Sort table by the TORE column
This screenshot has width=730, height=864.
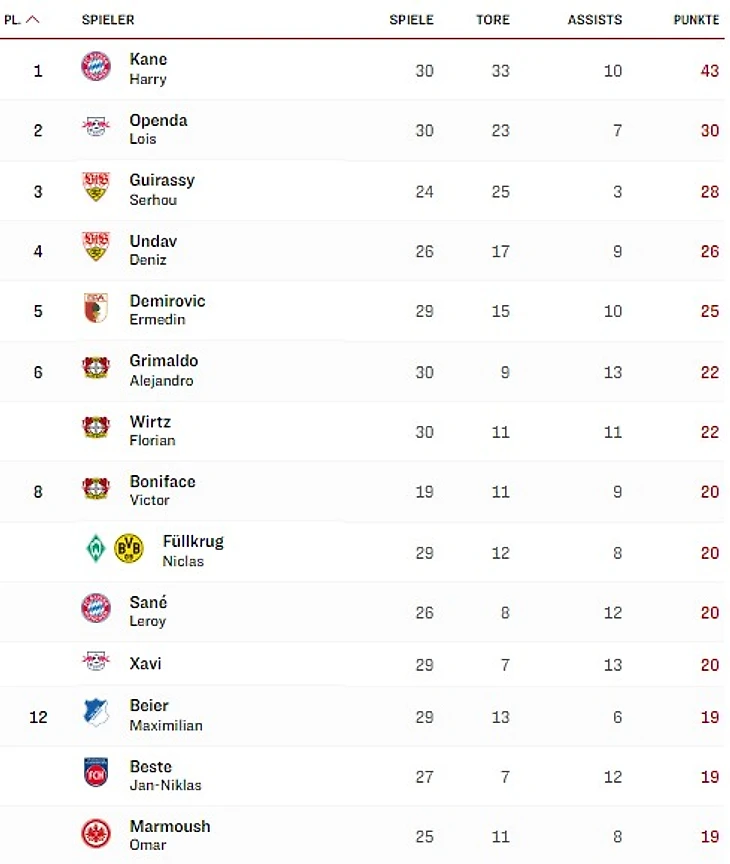pos(493,20)
